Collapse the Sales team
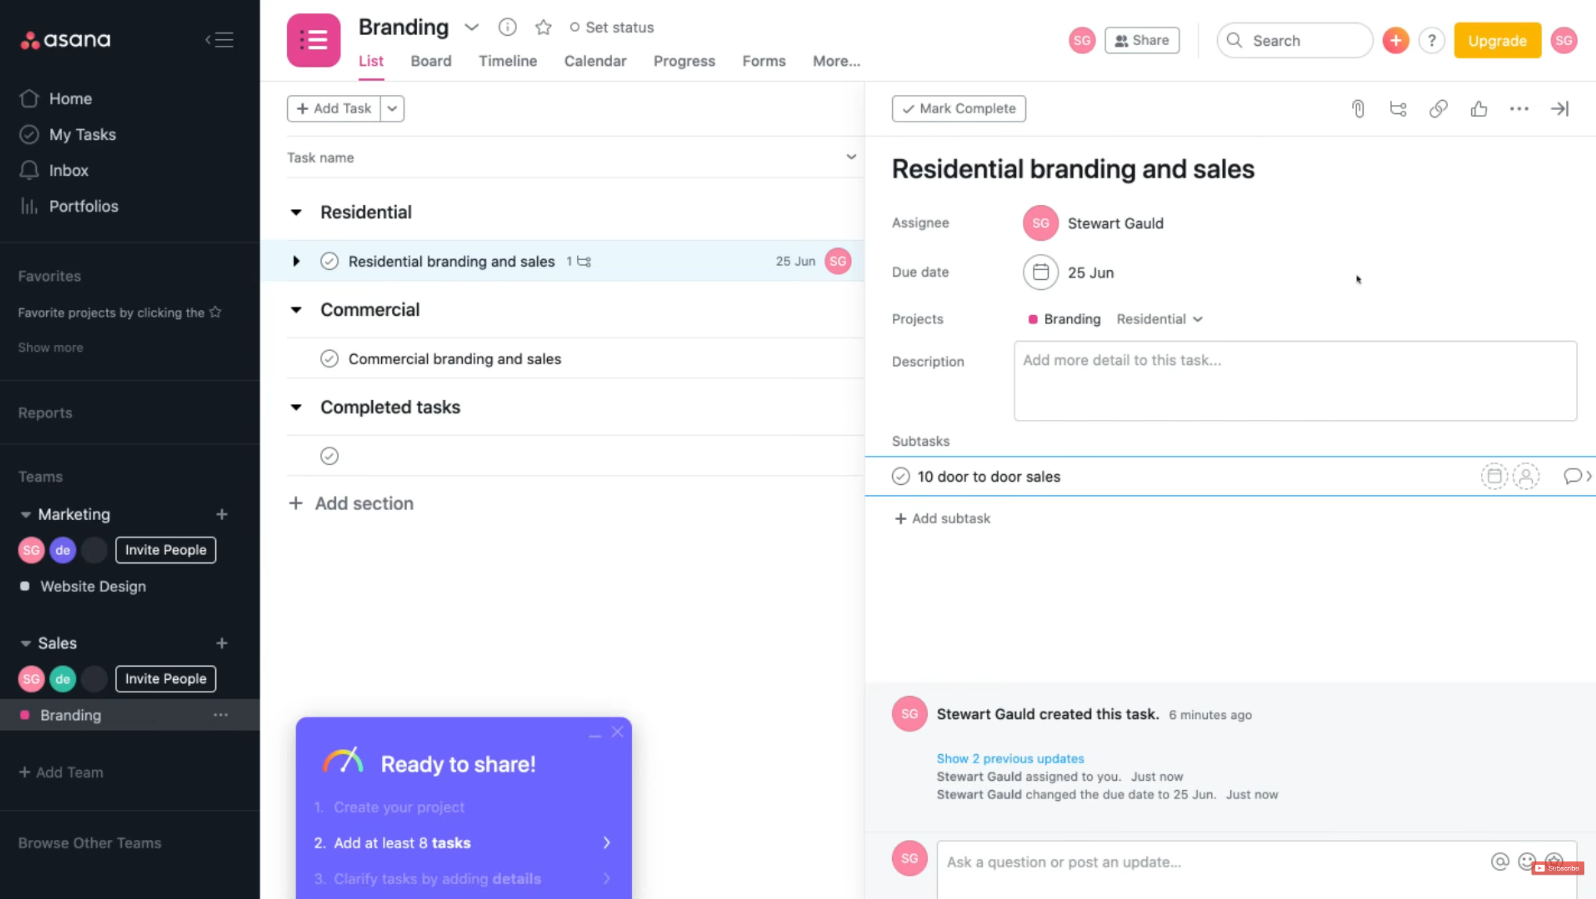 point(25,643)
